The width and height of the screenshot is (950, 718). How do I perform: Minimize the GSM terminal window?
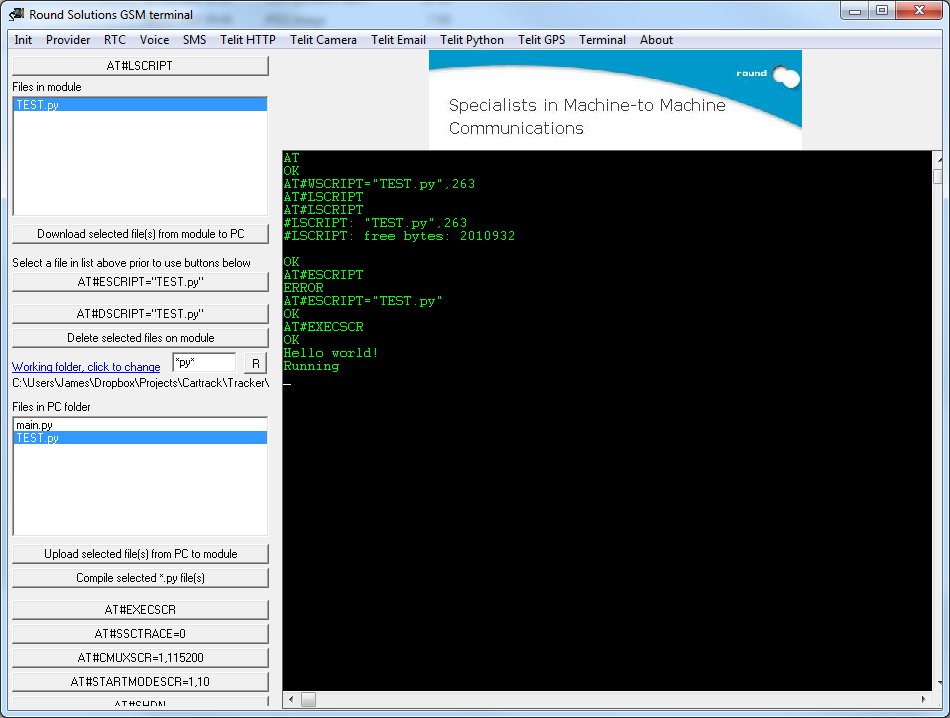tap(855, 11)
